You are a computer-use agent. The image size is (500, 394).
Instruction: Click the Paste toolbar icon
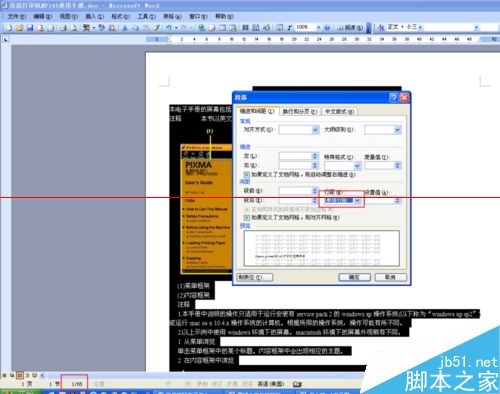(x=146, y=28)
